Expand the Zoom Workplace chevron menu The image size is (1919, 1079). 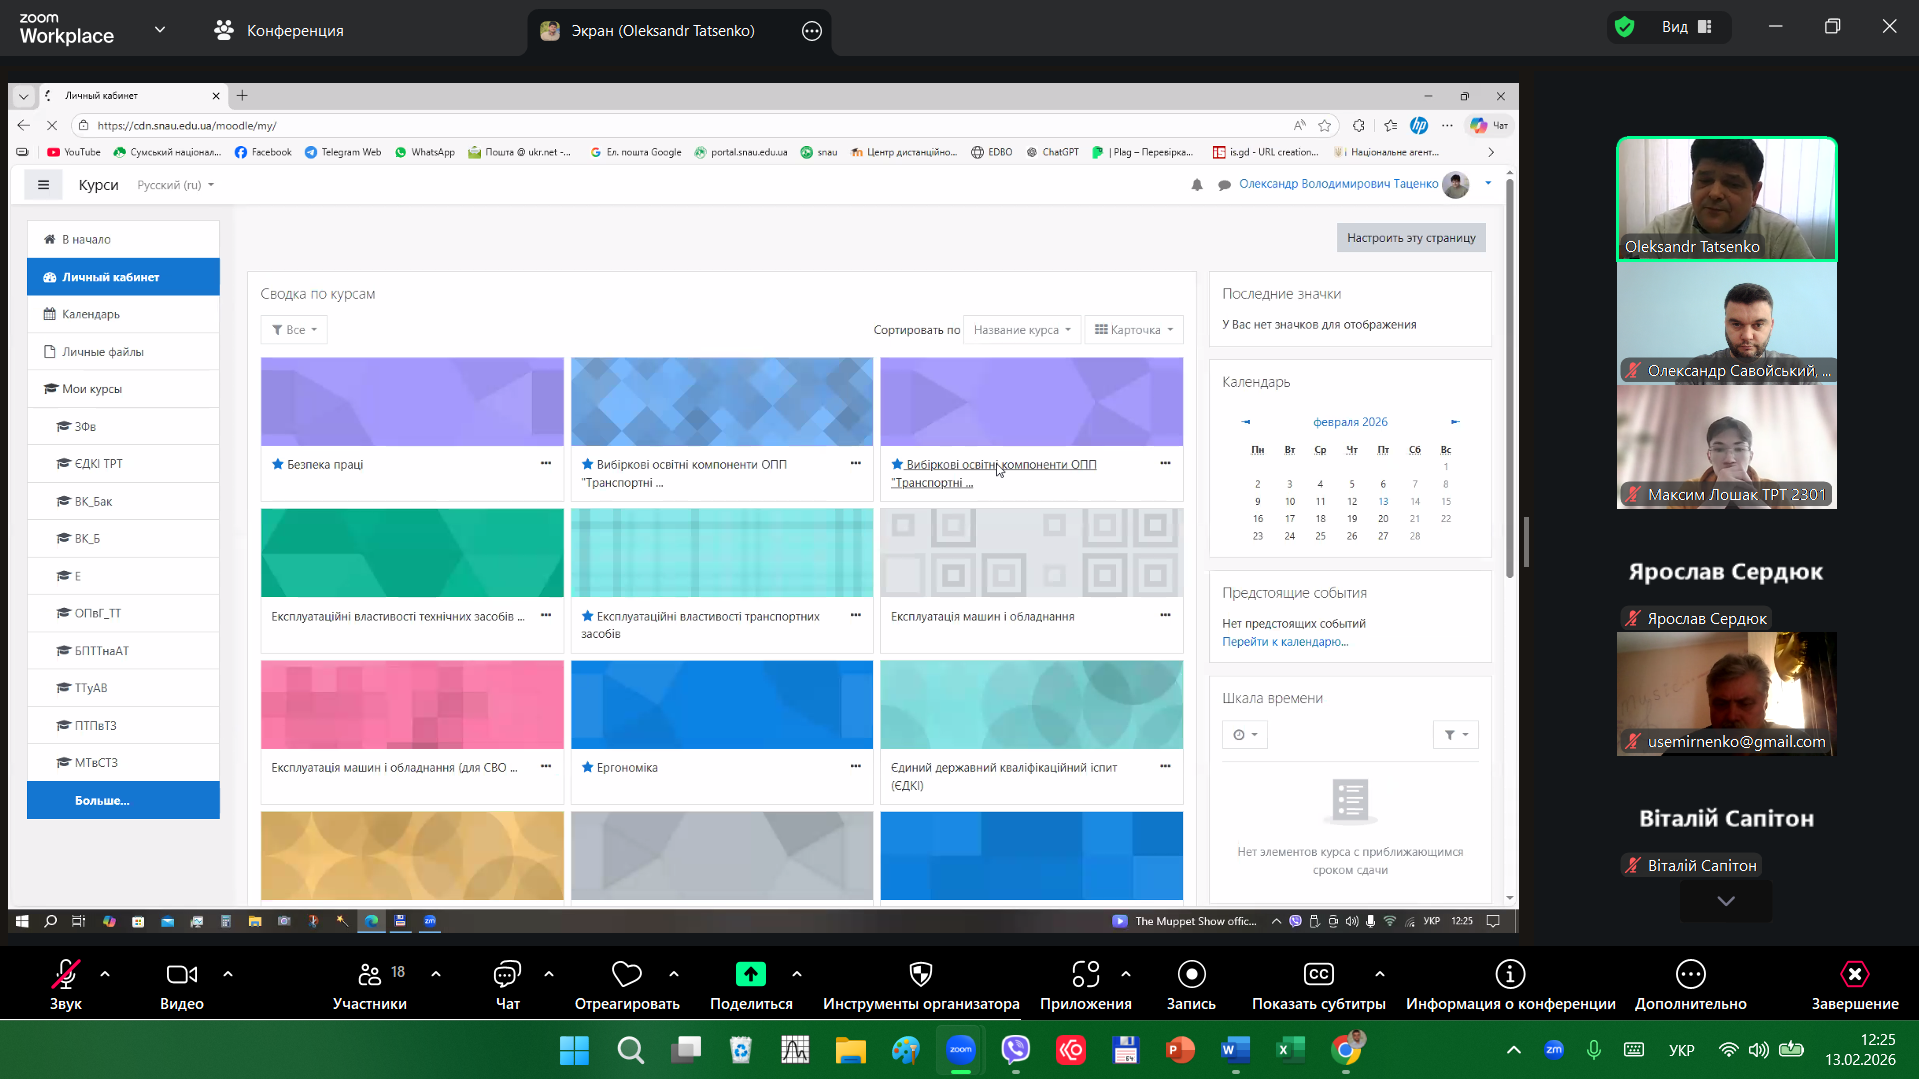[x=160, y=30]
